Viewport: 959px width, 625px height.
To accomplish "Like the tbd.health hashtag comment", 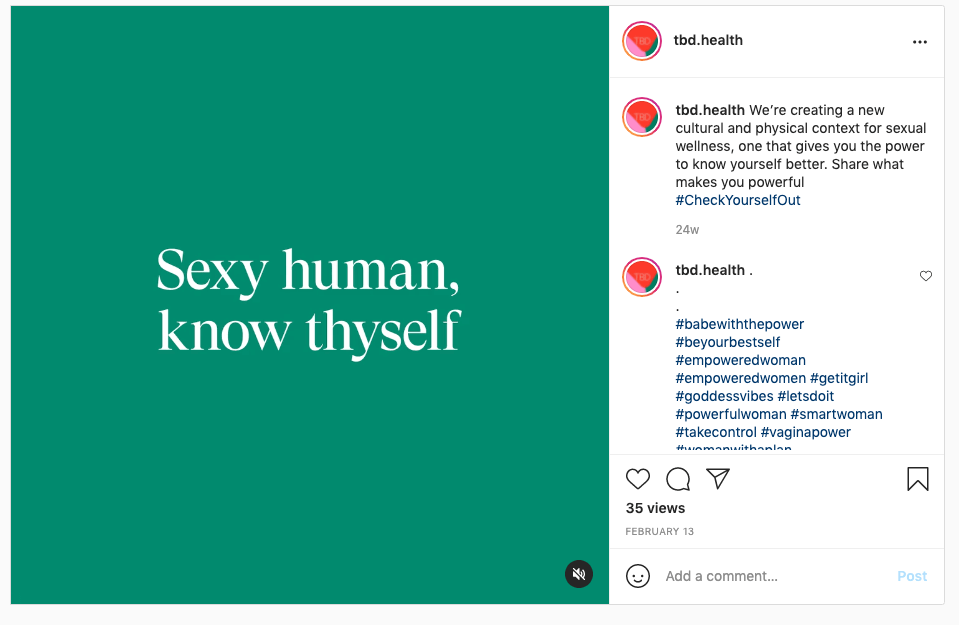I will (925, 276).
